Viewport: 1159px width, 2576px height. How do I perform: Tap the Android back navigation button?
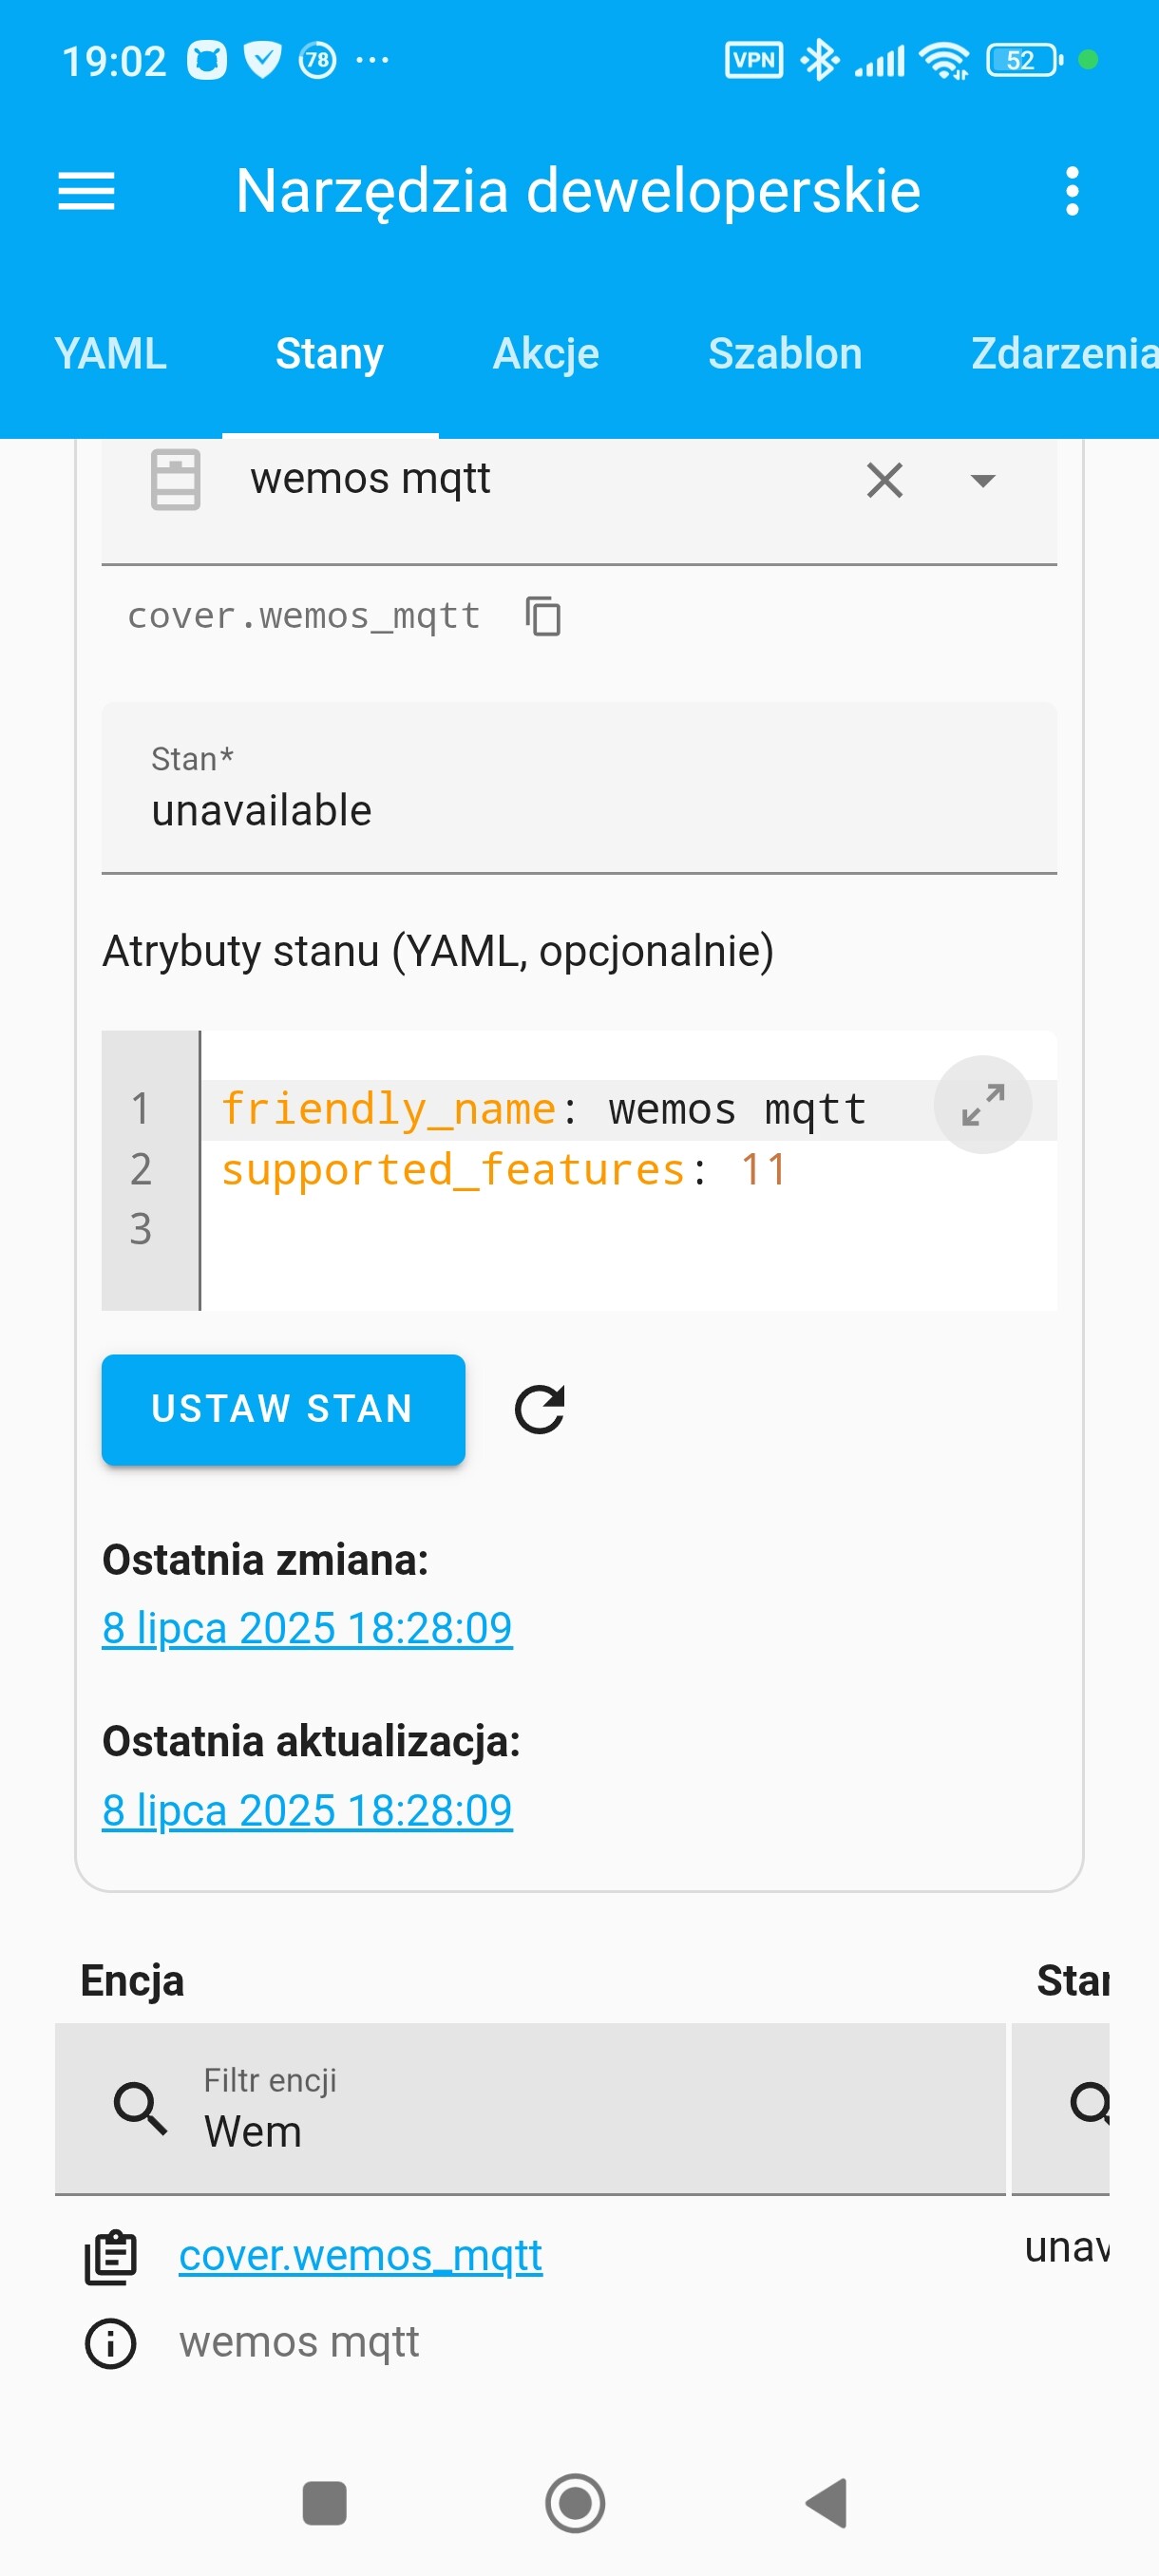[x=827, y=2503]
